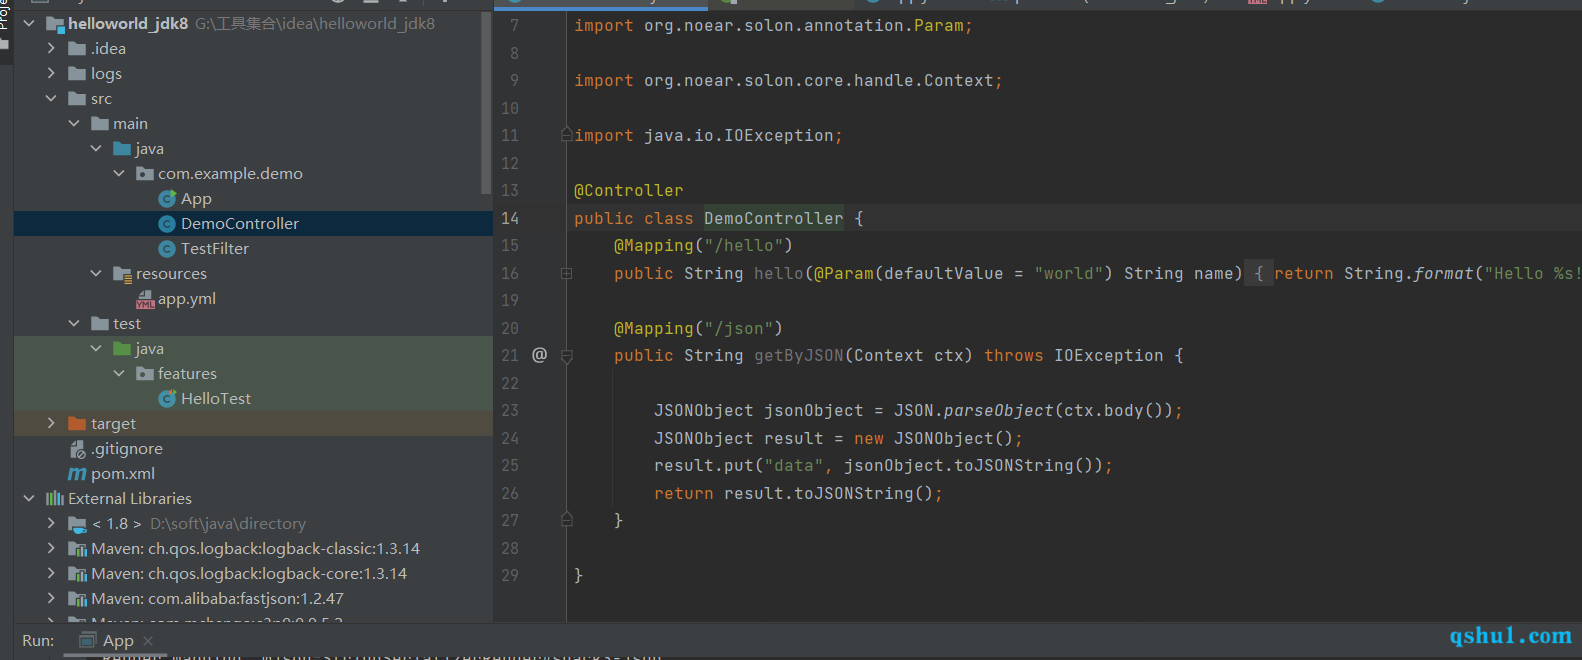Click the "/json" mapping string
The width and height of the screenshot is (1582, 660).
[x=739, y=328]
